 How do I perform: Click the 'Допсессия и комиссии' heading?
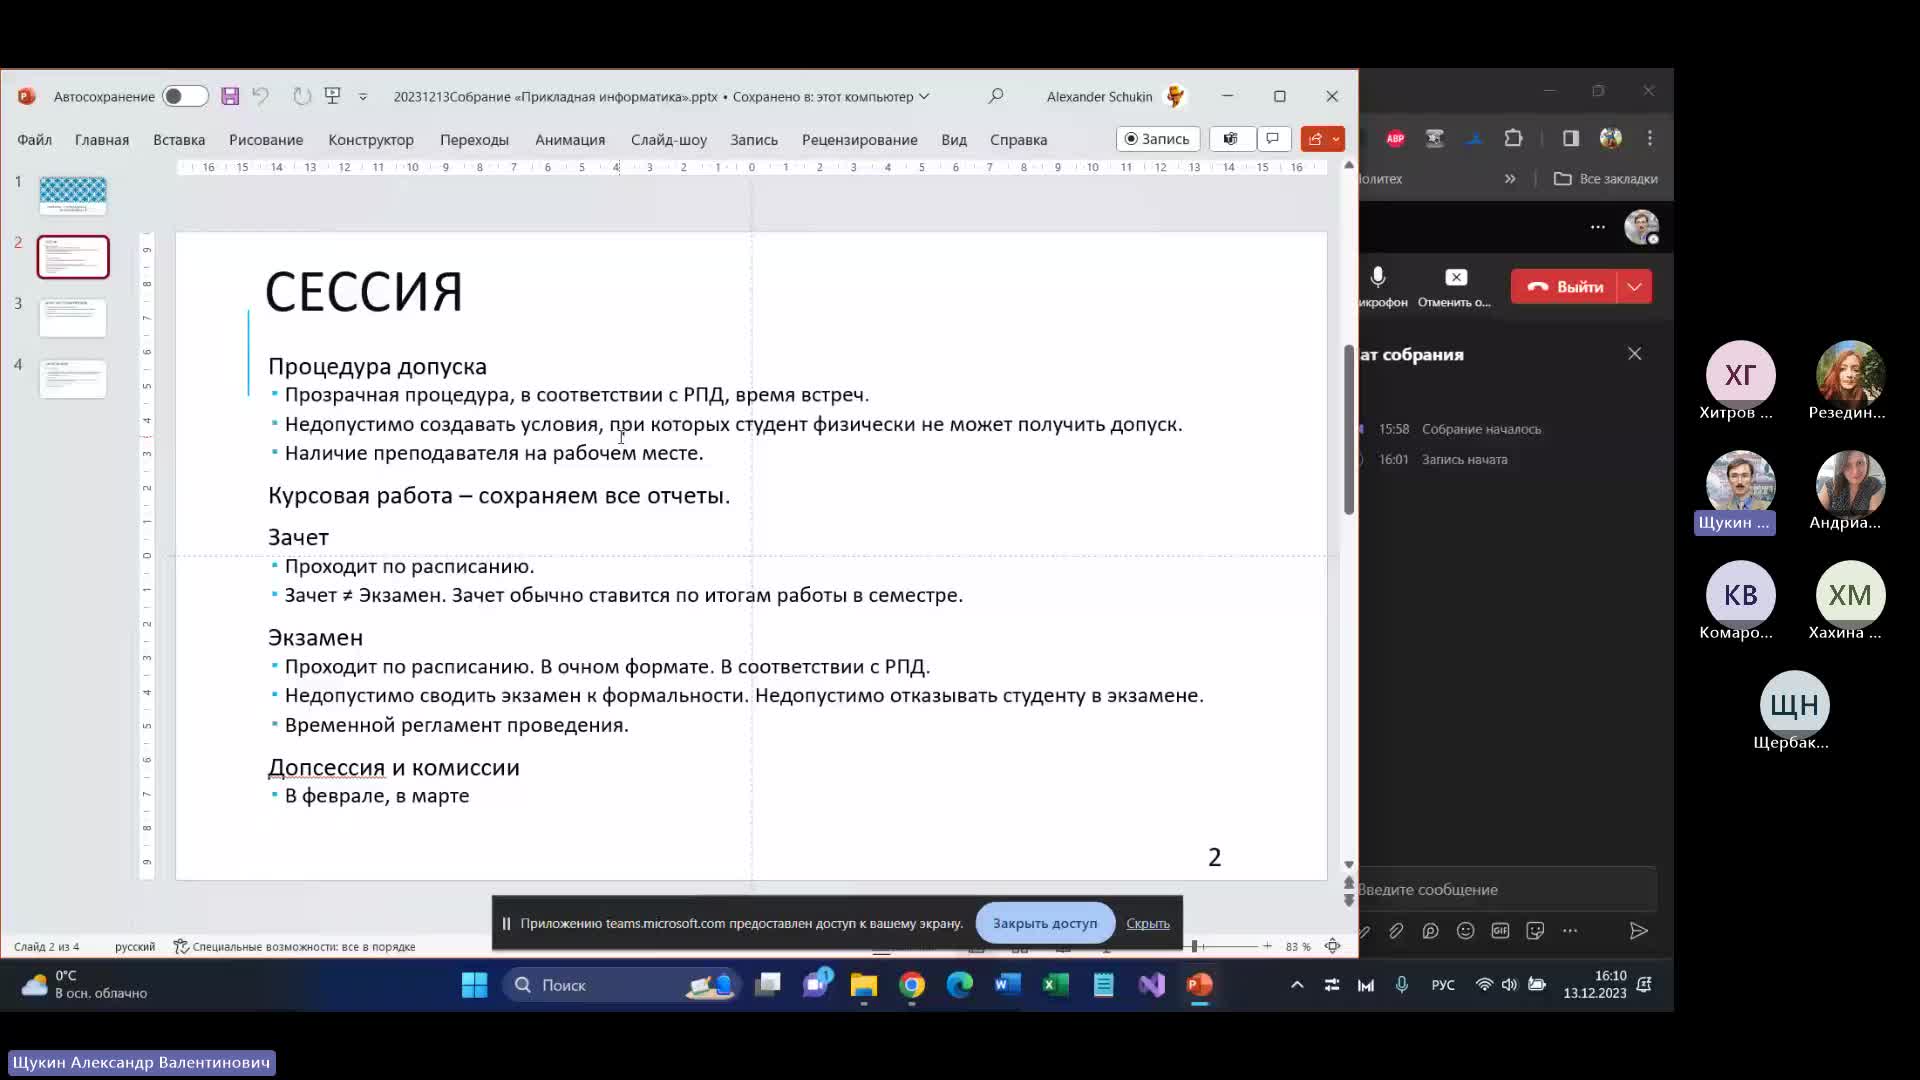pyautogui.click(x=394, y=767)
